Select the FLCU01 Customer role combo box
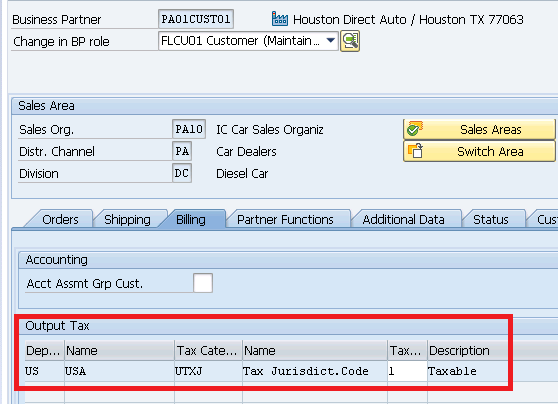The width and height of the screenshot is (558, 404). 248,41
